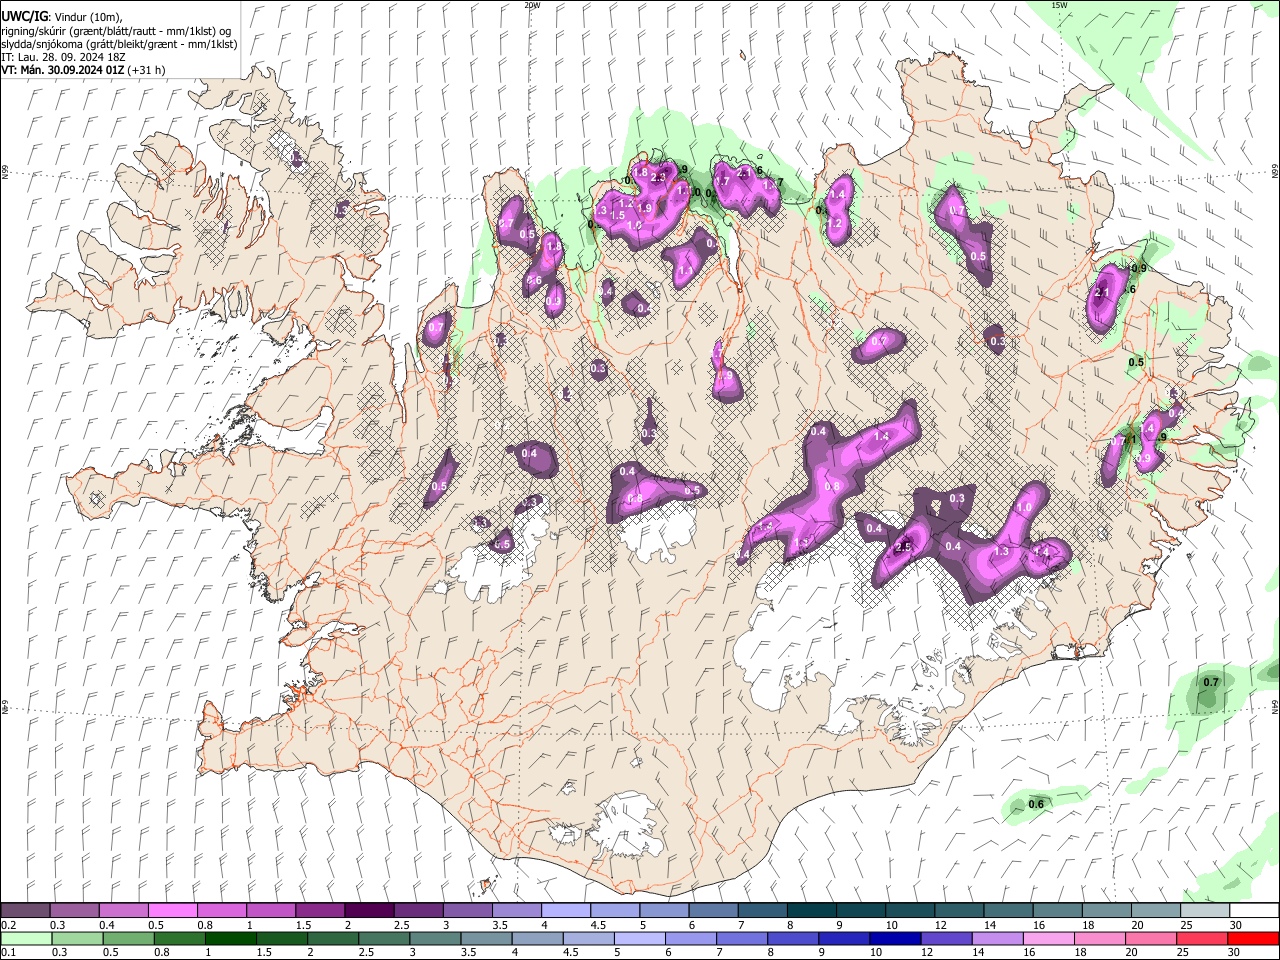Click the 15W longitude label
The height and width of the screenshot is (960, 1280).
[x=1060, y=5]
